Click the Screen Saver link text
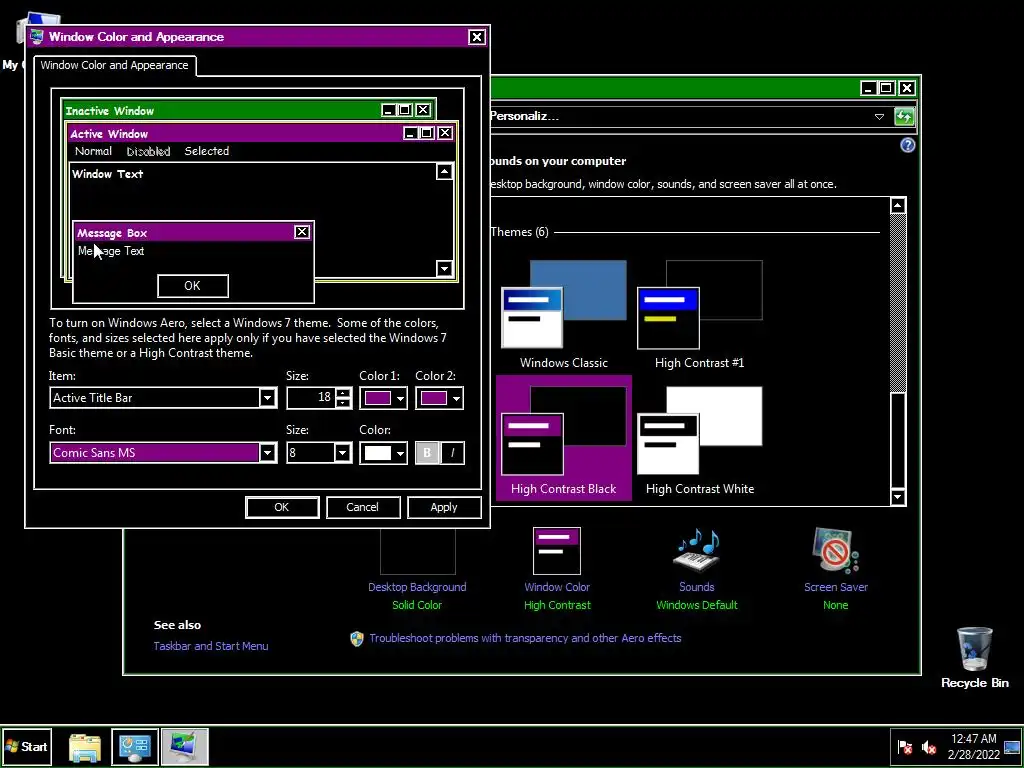Image resolution: width=1024 pixels, height=768 pixels. tap(836, 587)
